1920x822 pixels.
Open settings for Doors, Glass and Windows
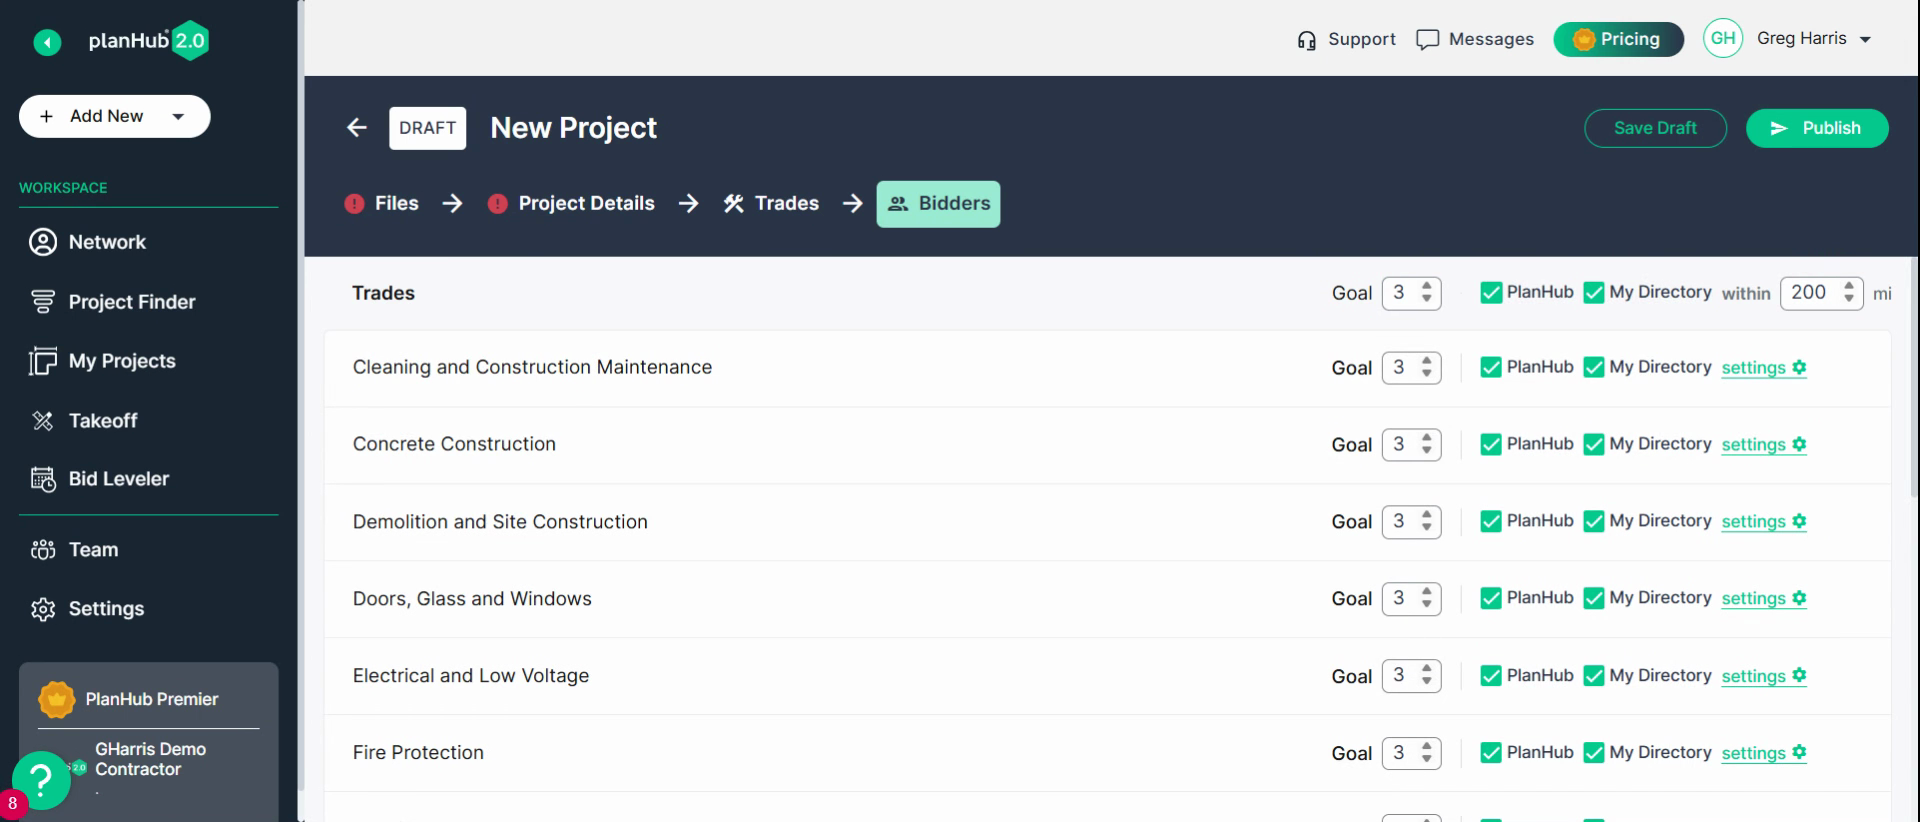(x=1764, y=599)
